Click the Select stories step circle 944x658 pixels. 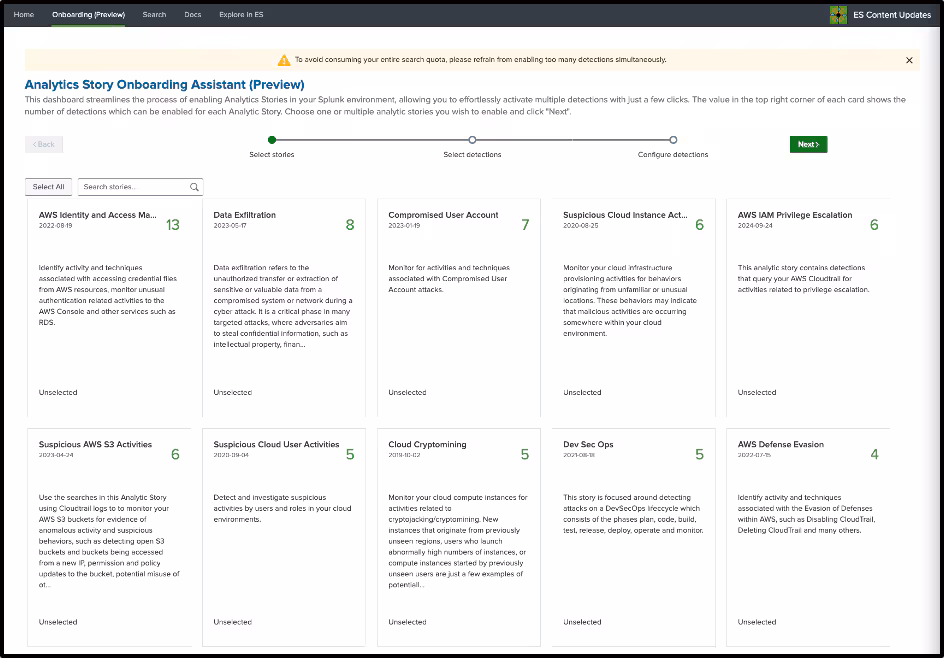272,140
